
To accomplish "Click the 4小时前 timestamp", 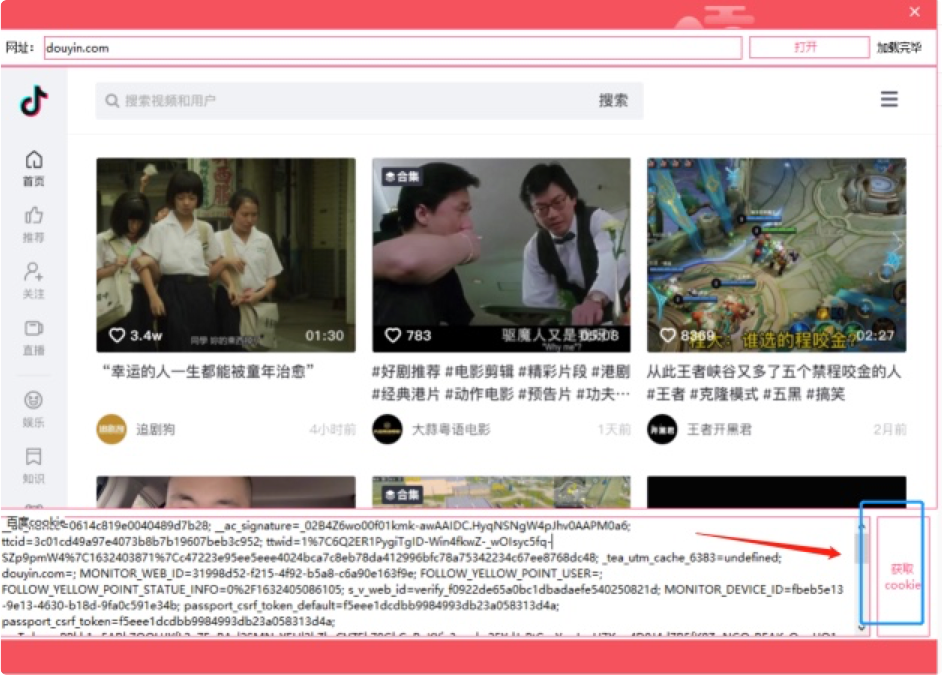I will tap(332, 429).
